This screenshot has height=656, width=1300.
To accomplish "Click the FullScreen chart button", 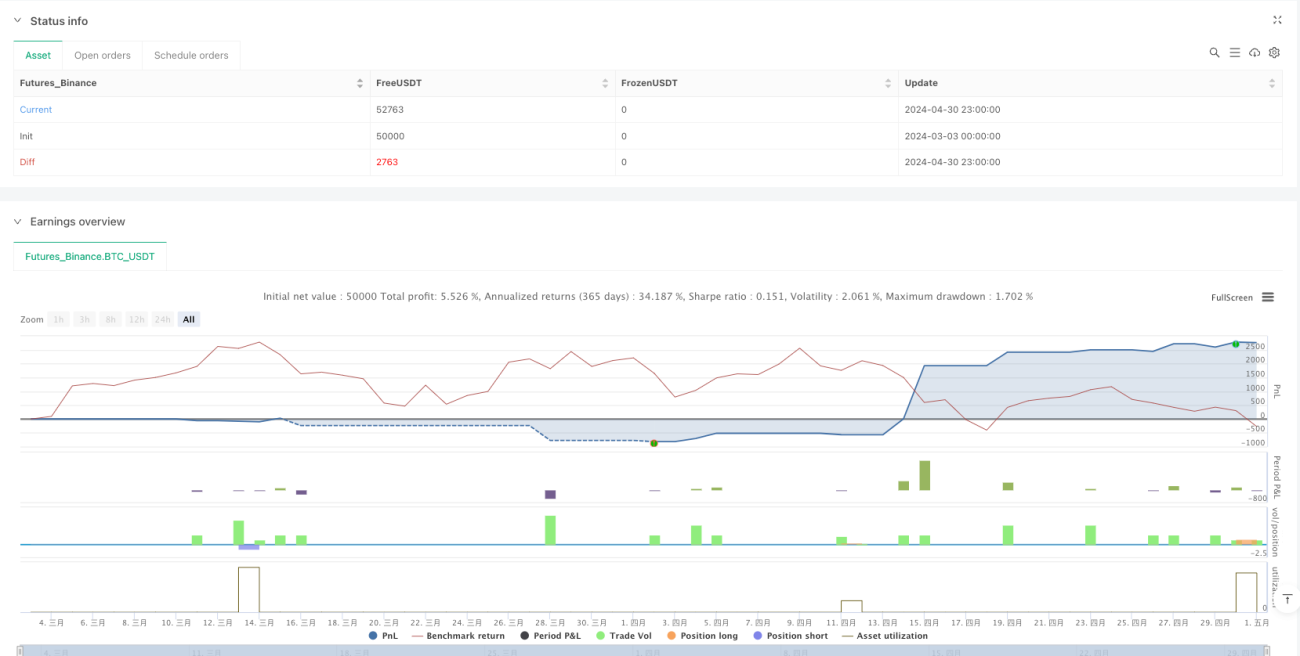I will (1231, 297).
